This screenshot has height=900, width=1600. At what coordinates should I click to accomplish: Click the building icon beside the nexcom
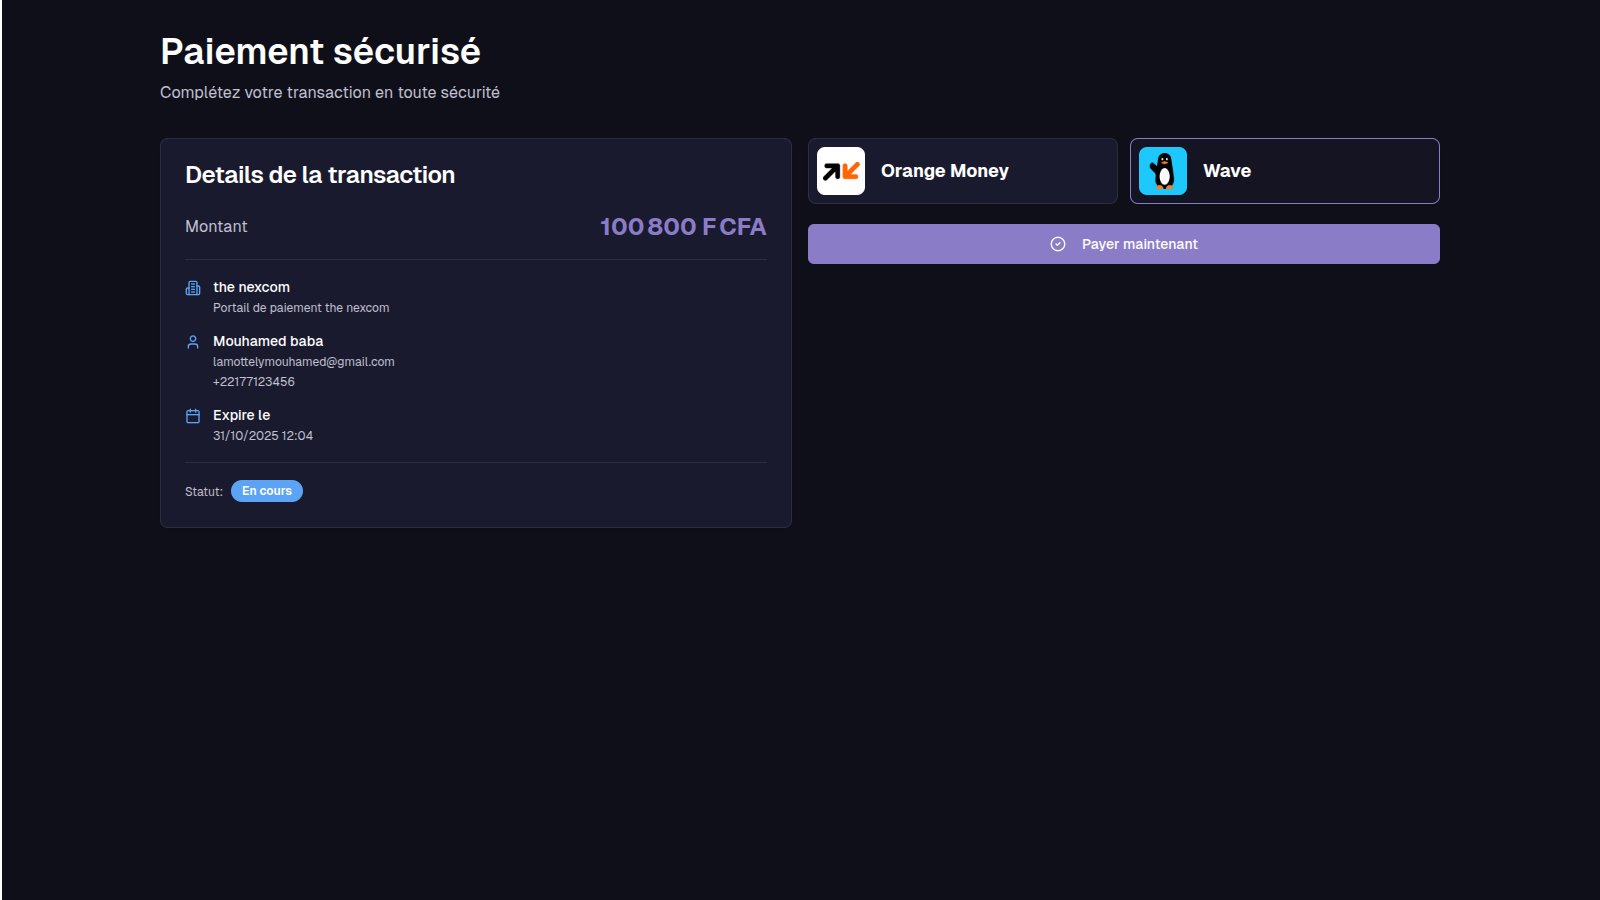(193, 288)
